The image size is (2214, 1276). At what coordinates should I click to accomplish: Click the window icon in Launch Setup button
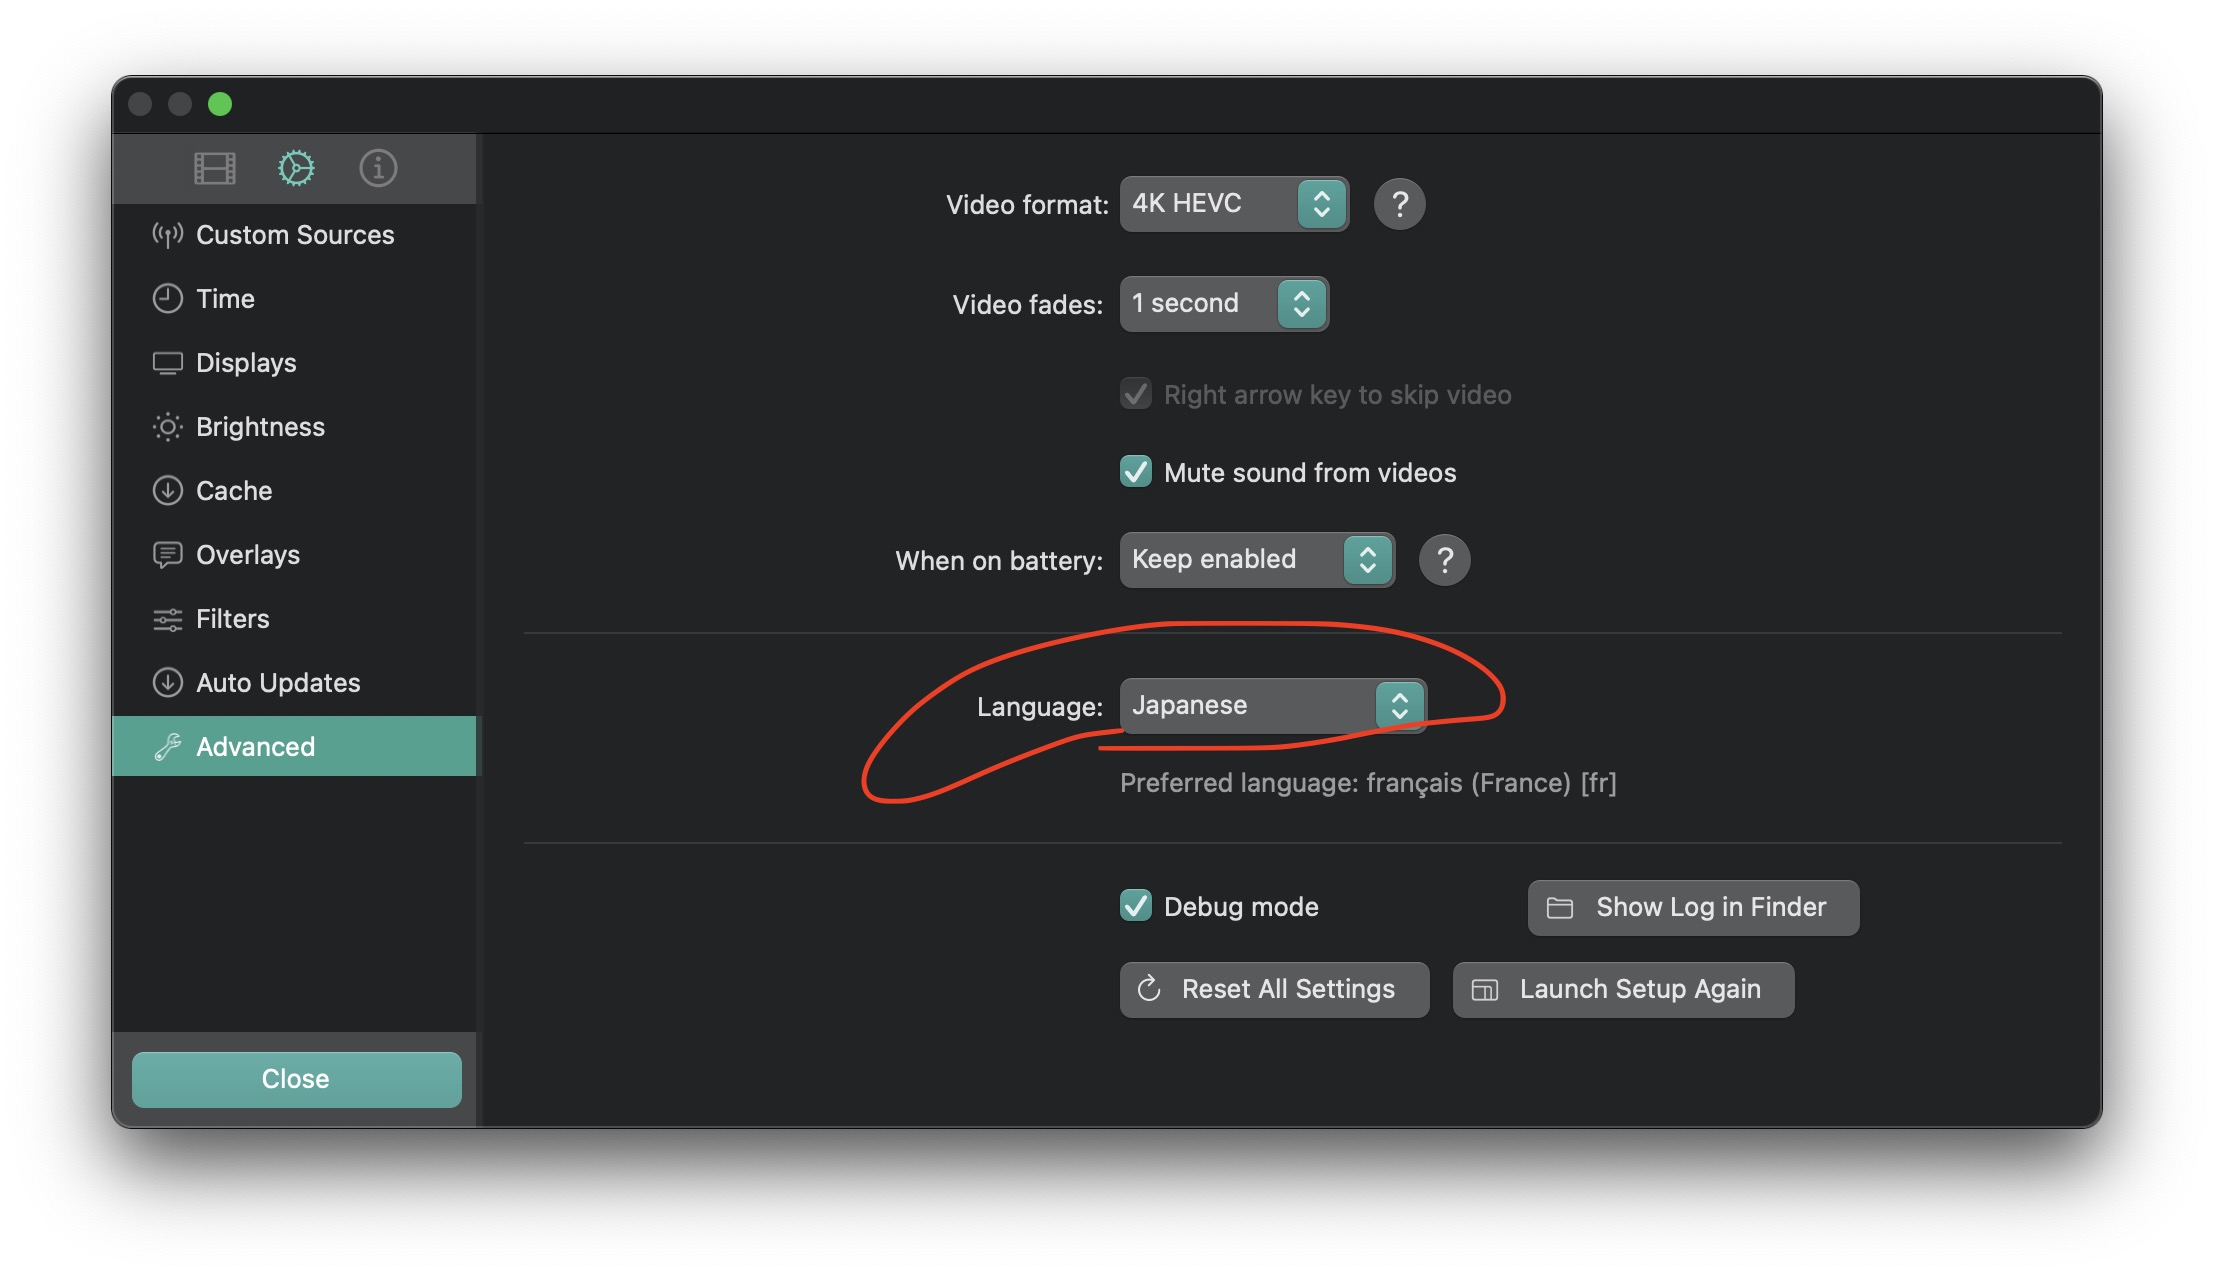(1484, 990)
